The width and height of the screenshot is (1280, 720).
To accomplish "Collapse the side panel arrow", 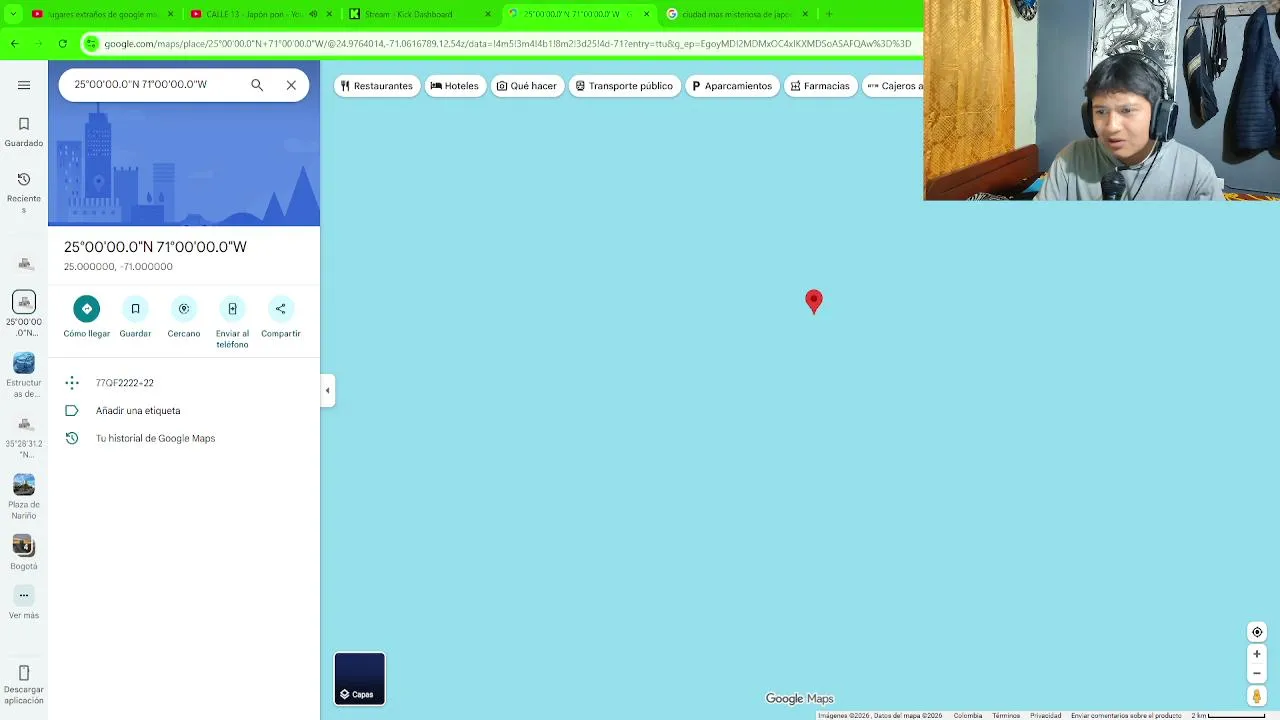I will coord(327,391).
